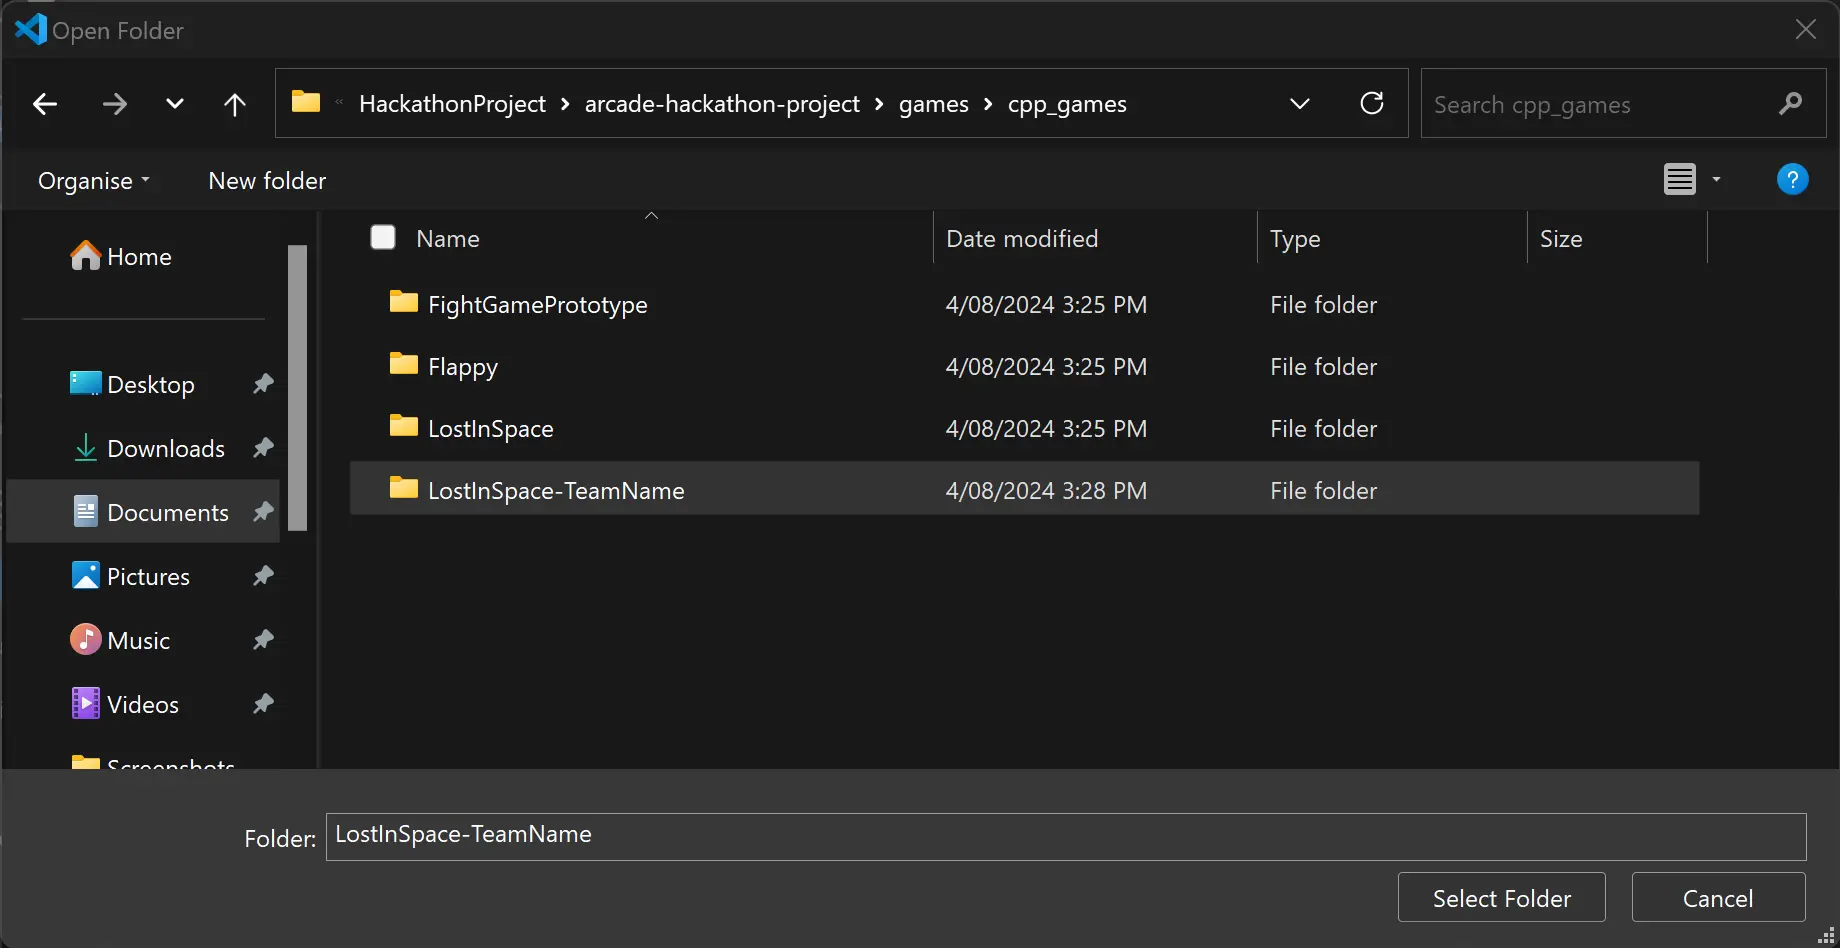Go forward using the forward arrow
The height and width of the screenshot is (948, 1840).
115,104
